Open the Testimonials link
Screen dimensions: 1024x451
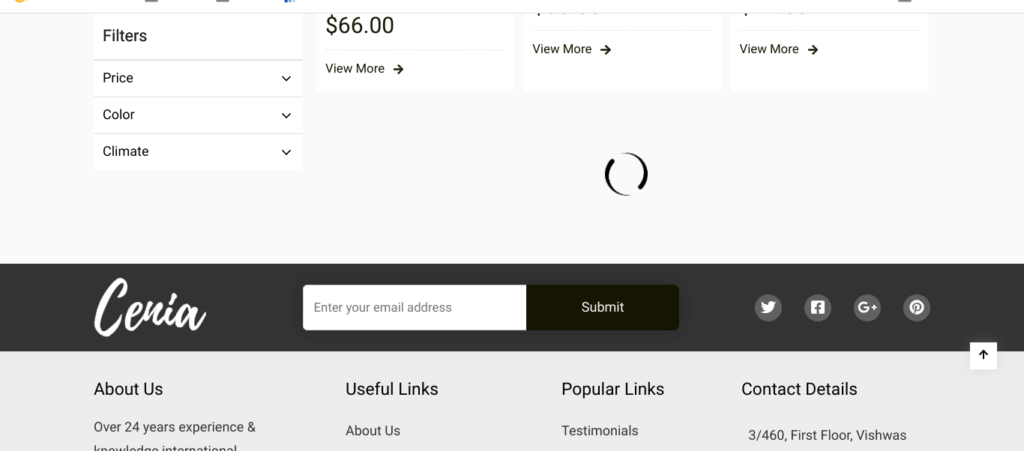[600, 431]
